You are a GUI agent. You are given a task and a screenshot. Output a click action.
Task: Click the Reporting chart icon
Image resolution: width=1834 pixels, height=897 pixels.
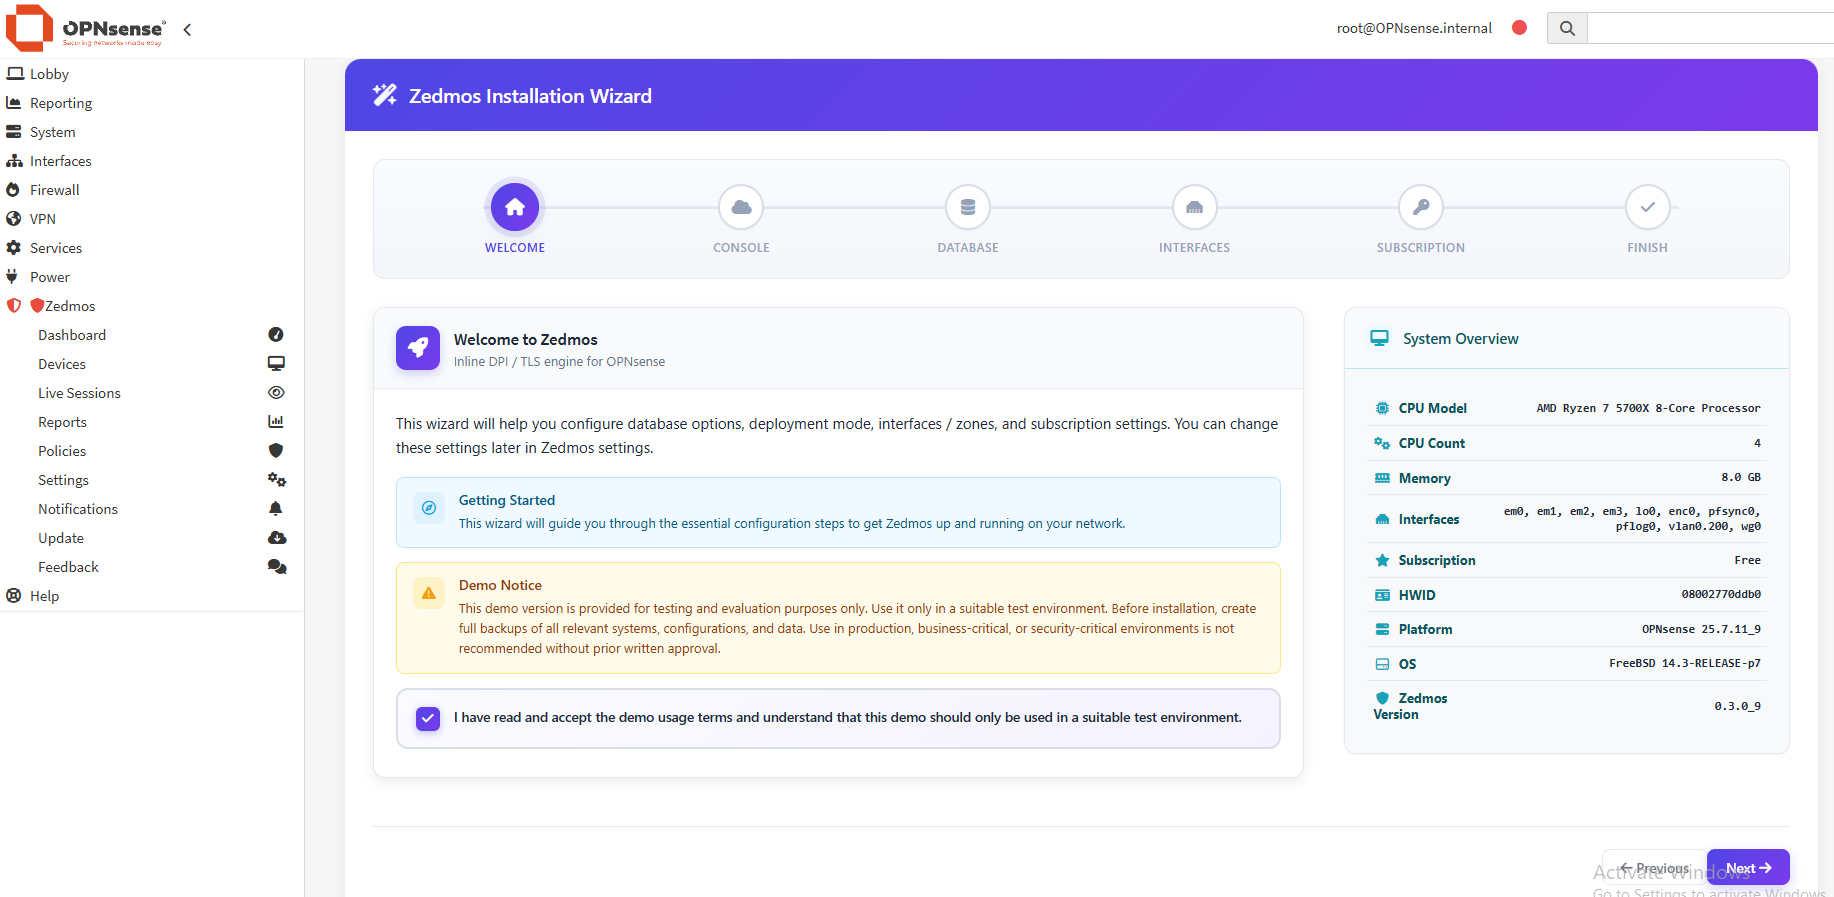pyautogui.click(x=14, y=102)
